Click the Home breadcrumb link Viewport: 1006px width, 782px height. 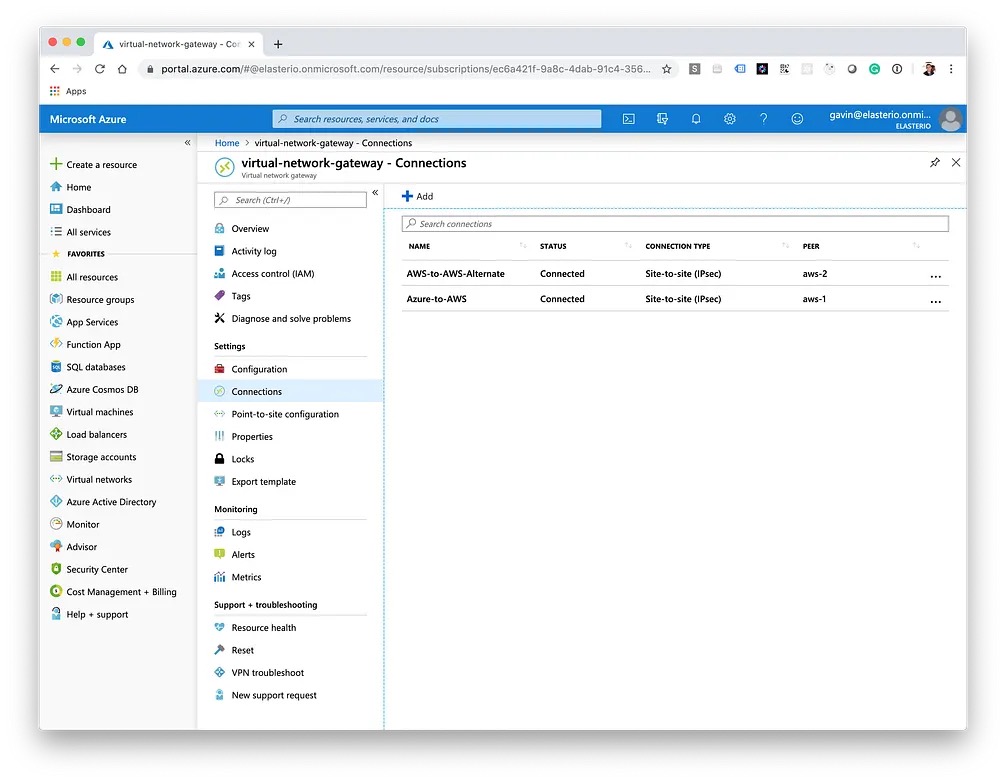click(226, 142)
